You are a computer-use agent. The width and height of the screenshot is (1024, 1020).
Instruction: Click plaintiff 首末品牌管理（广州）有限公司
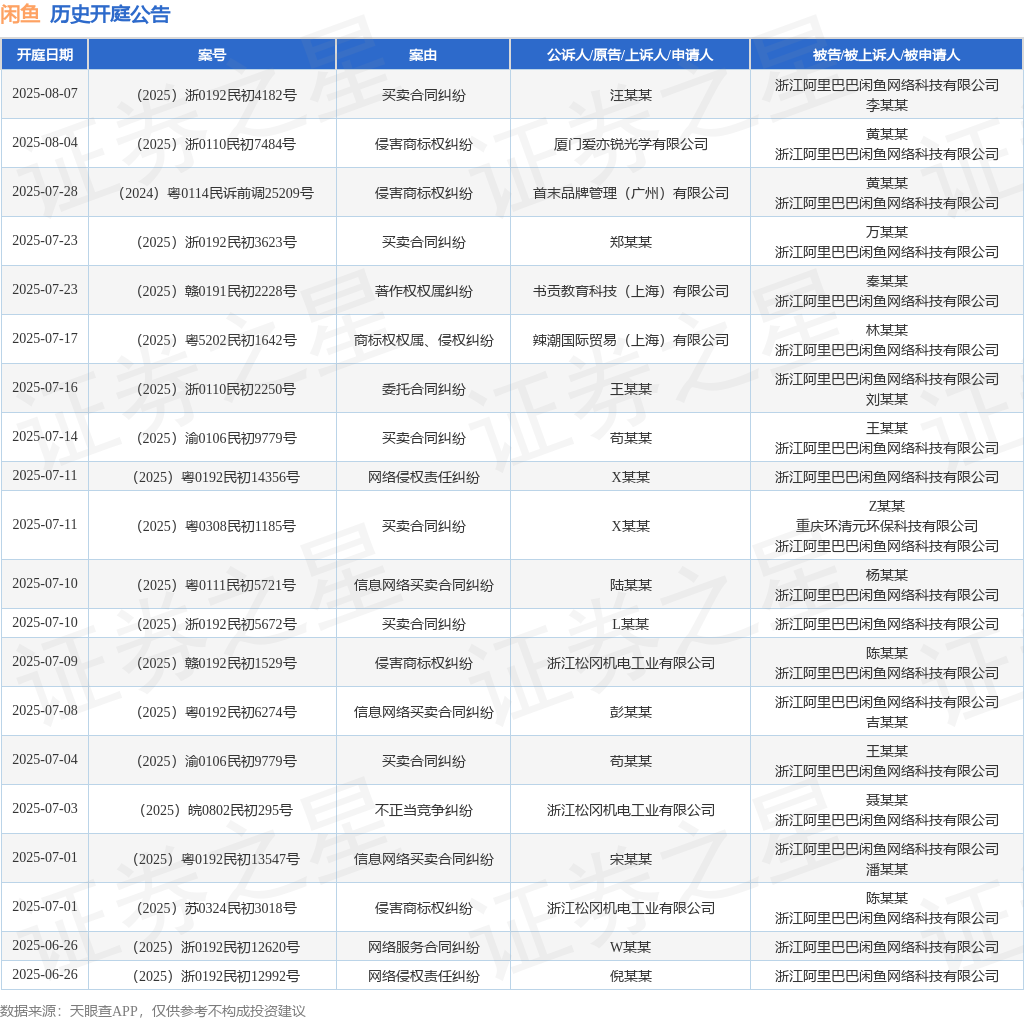[630, 193]
